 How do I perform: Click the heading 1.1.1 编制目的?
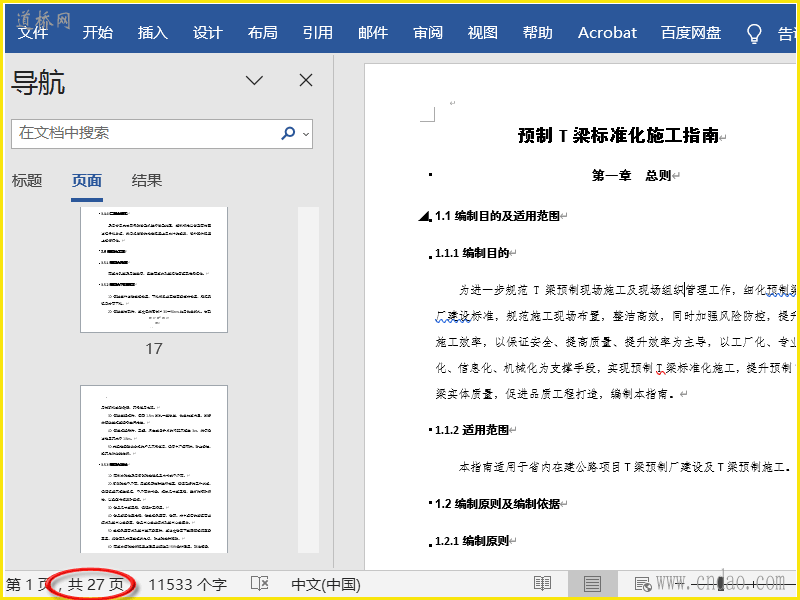[x=472, y=253]
